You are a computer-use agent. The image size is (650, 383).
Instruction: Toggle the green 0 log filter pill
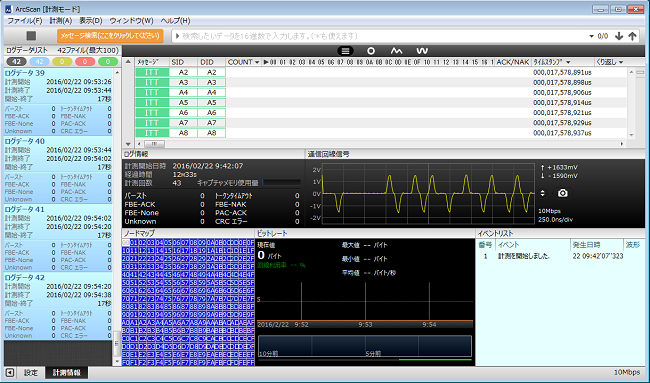[x=108, y=62]
